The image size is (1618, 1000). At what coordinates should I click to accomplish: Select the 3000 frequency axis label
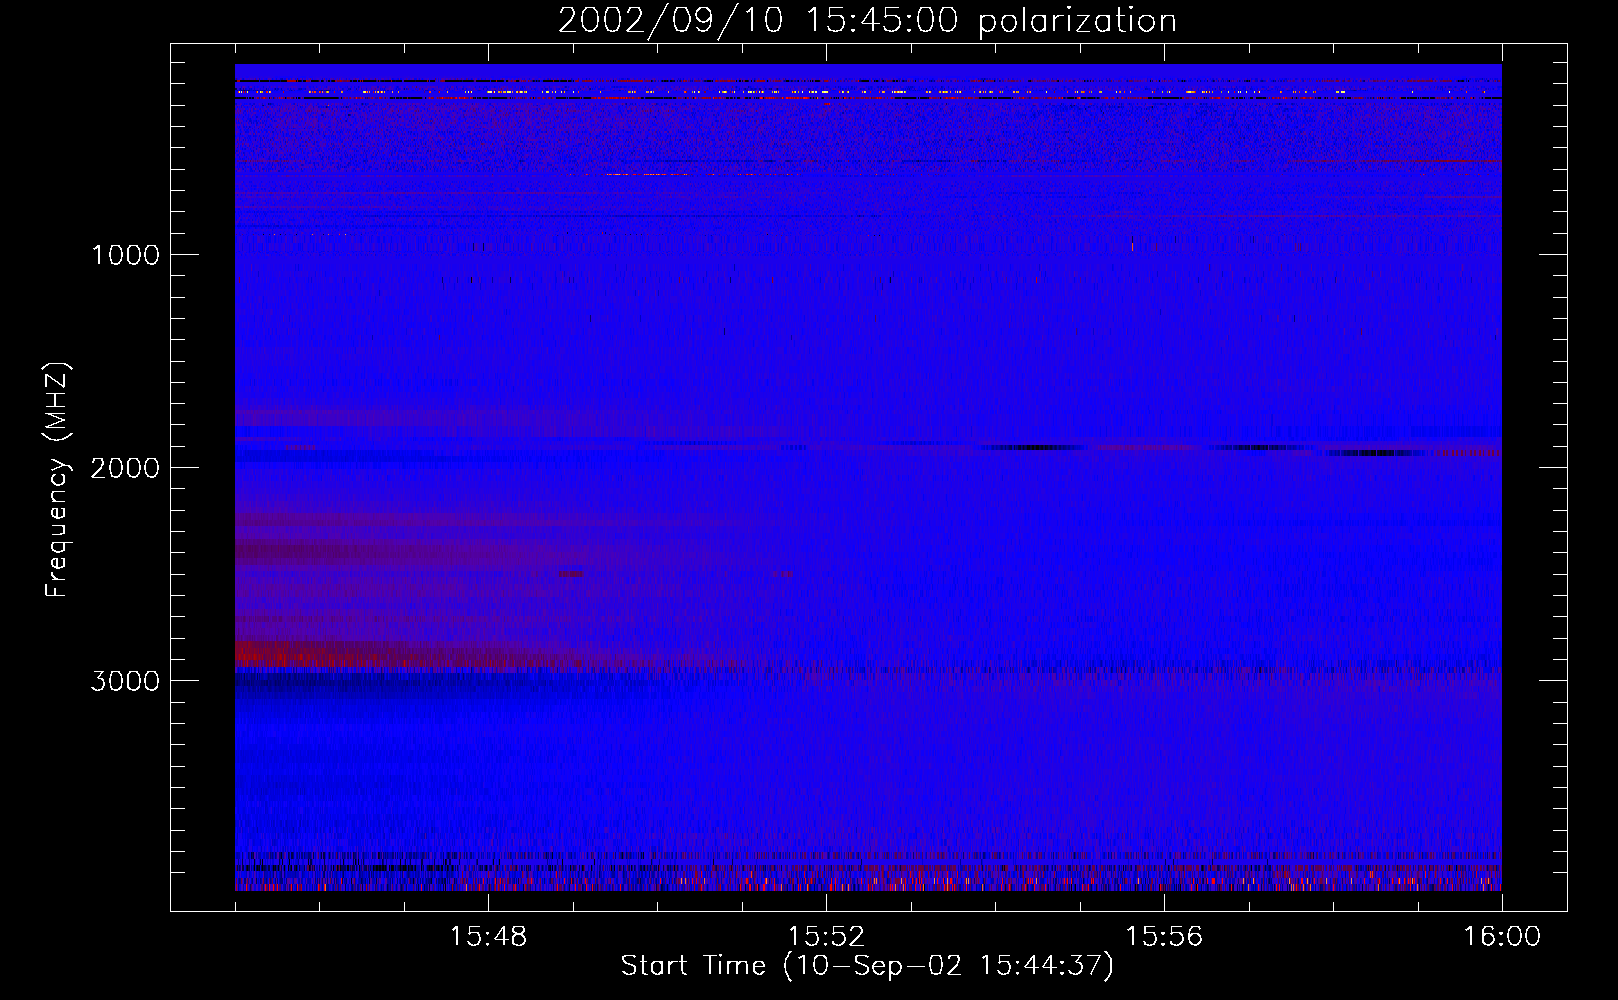coord(125,681)
